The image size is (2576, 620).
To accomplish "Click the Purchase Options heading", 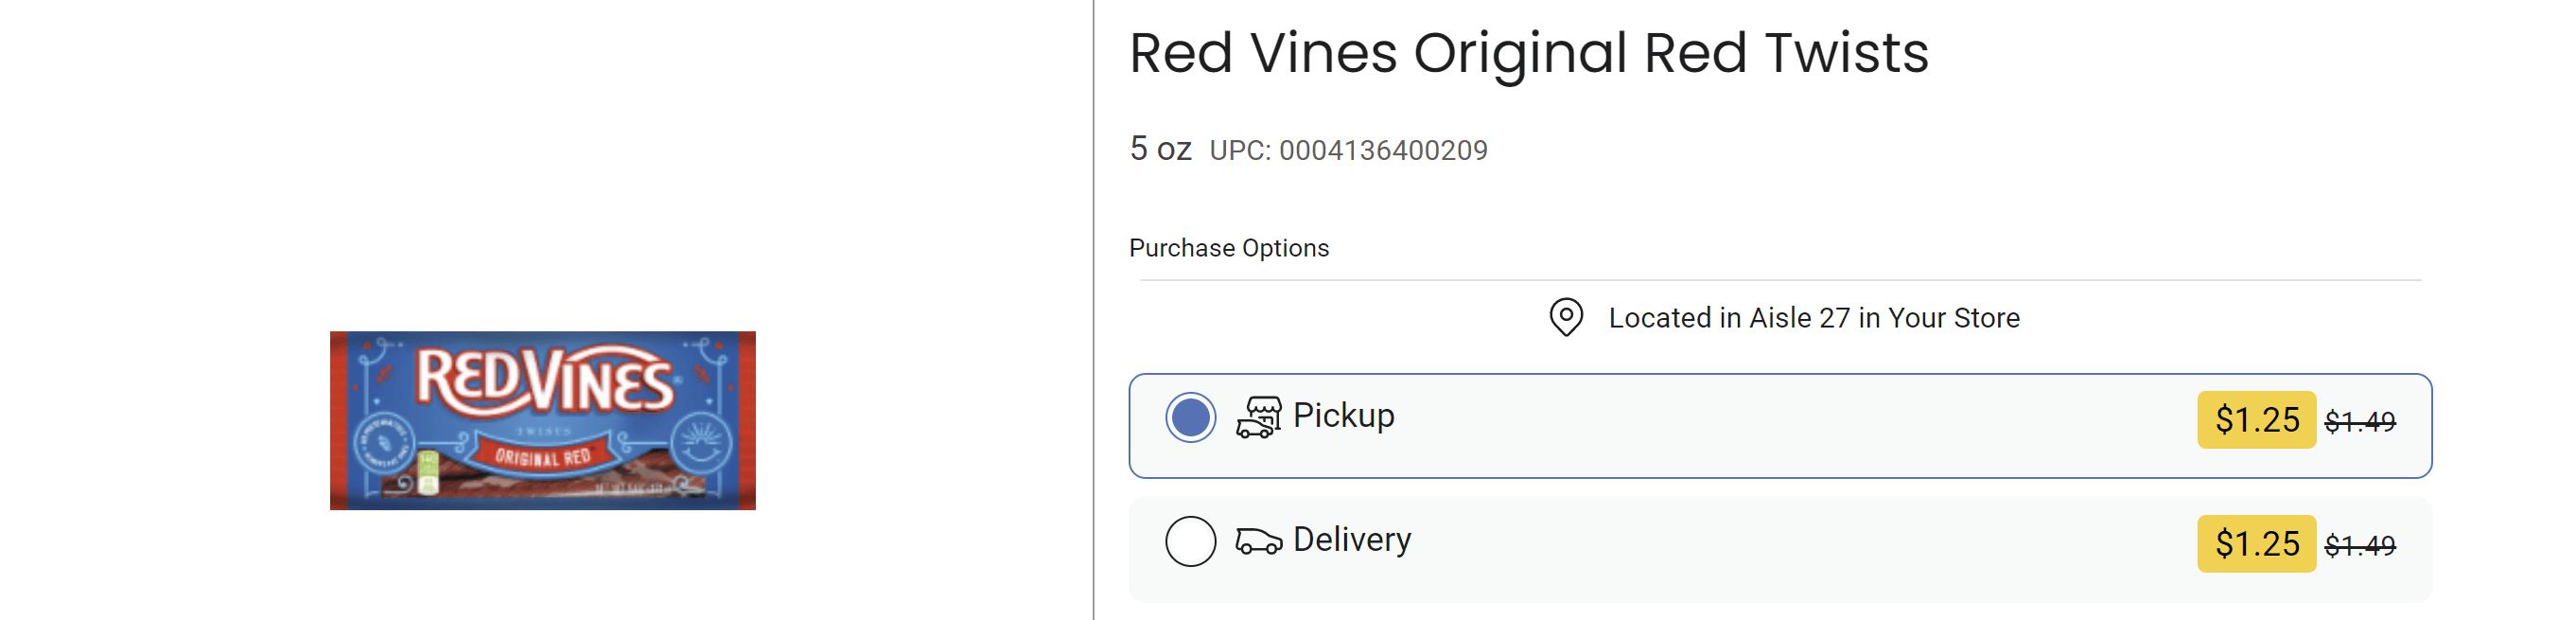I will tap(1228, 248).
